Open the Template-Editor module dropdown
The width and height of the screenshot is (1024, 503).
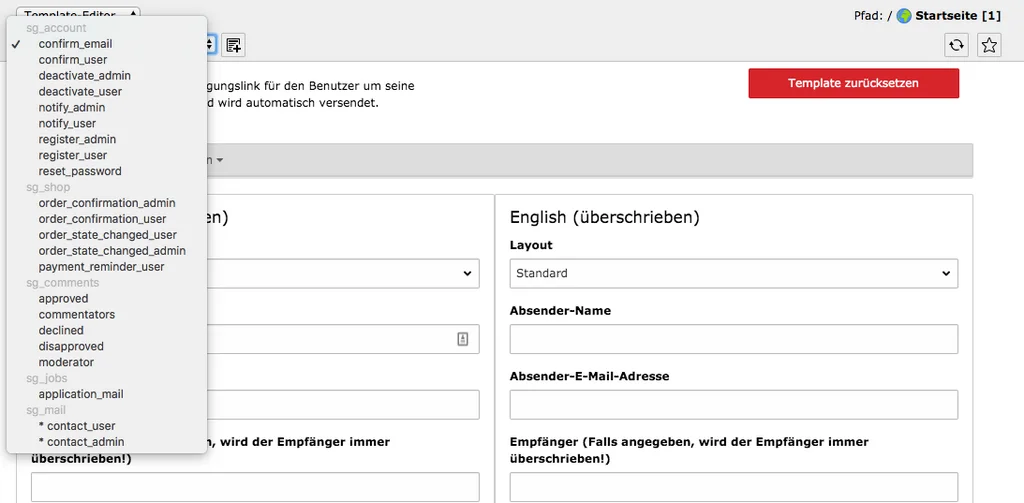click(x=78, y=12)
